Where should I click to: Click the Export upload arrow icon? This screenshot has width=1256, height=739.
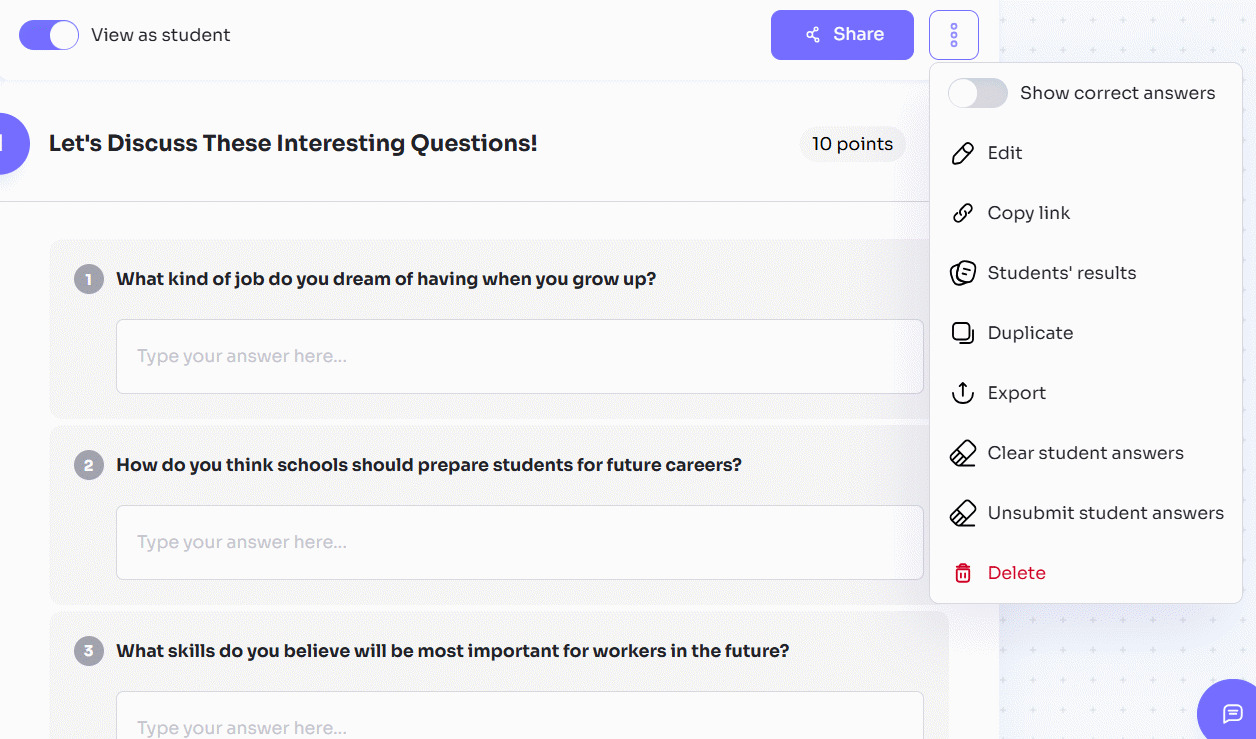pyautogui.click(x=962, y=393)
